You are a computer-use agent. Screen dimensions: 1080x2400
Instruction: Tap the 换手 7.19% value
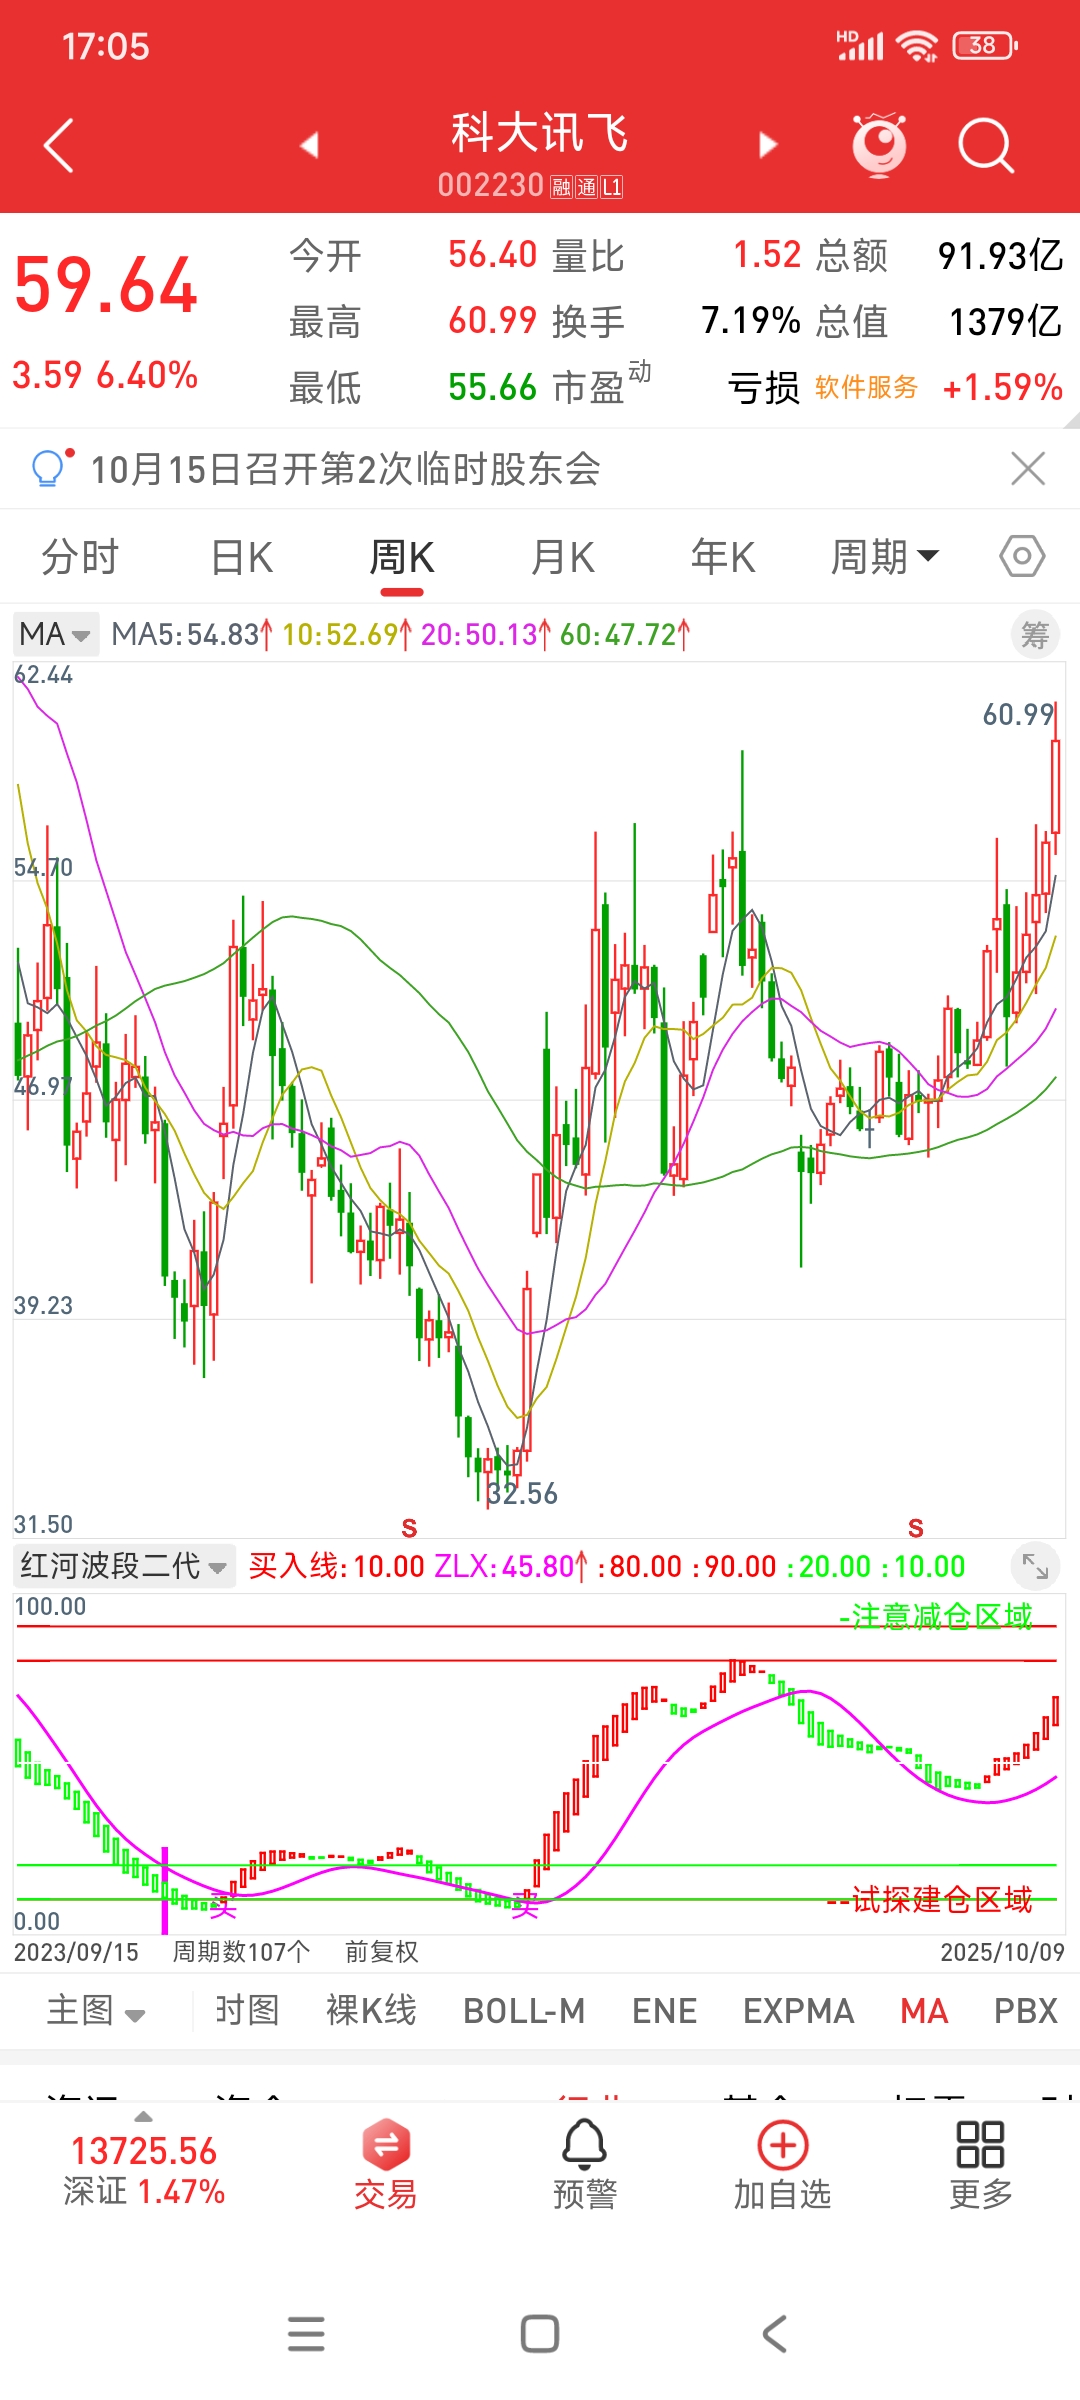(751, 321)
